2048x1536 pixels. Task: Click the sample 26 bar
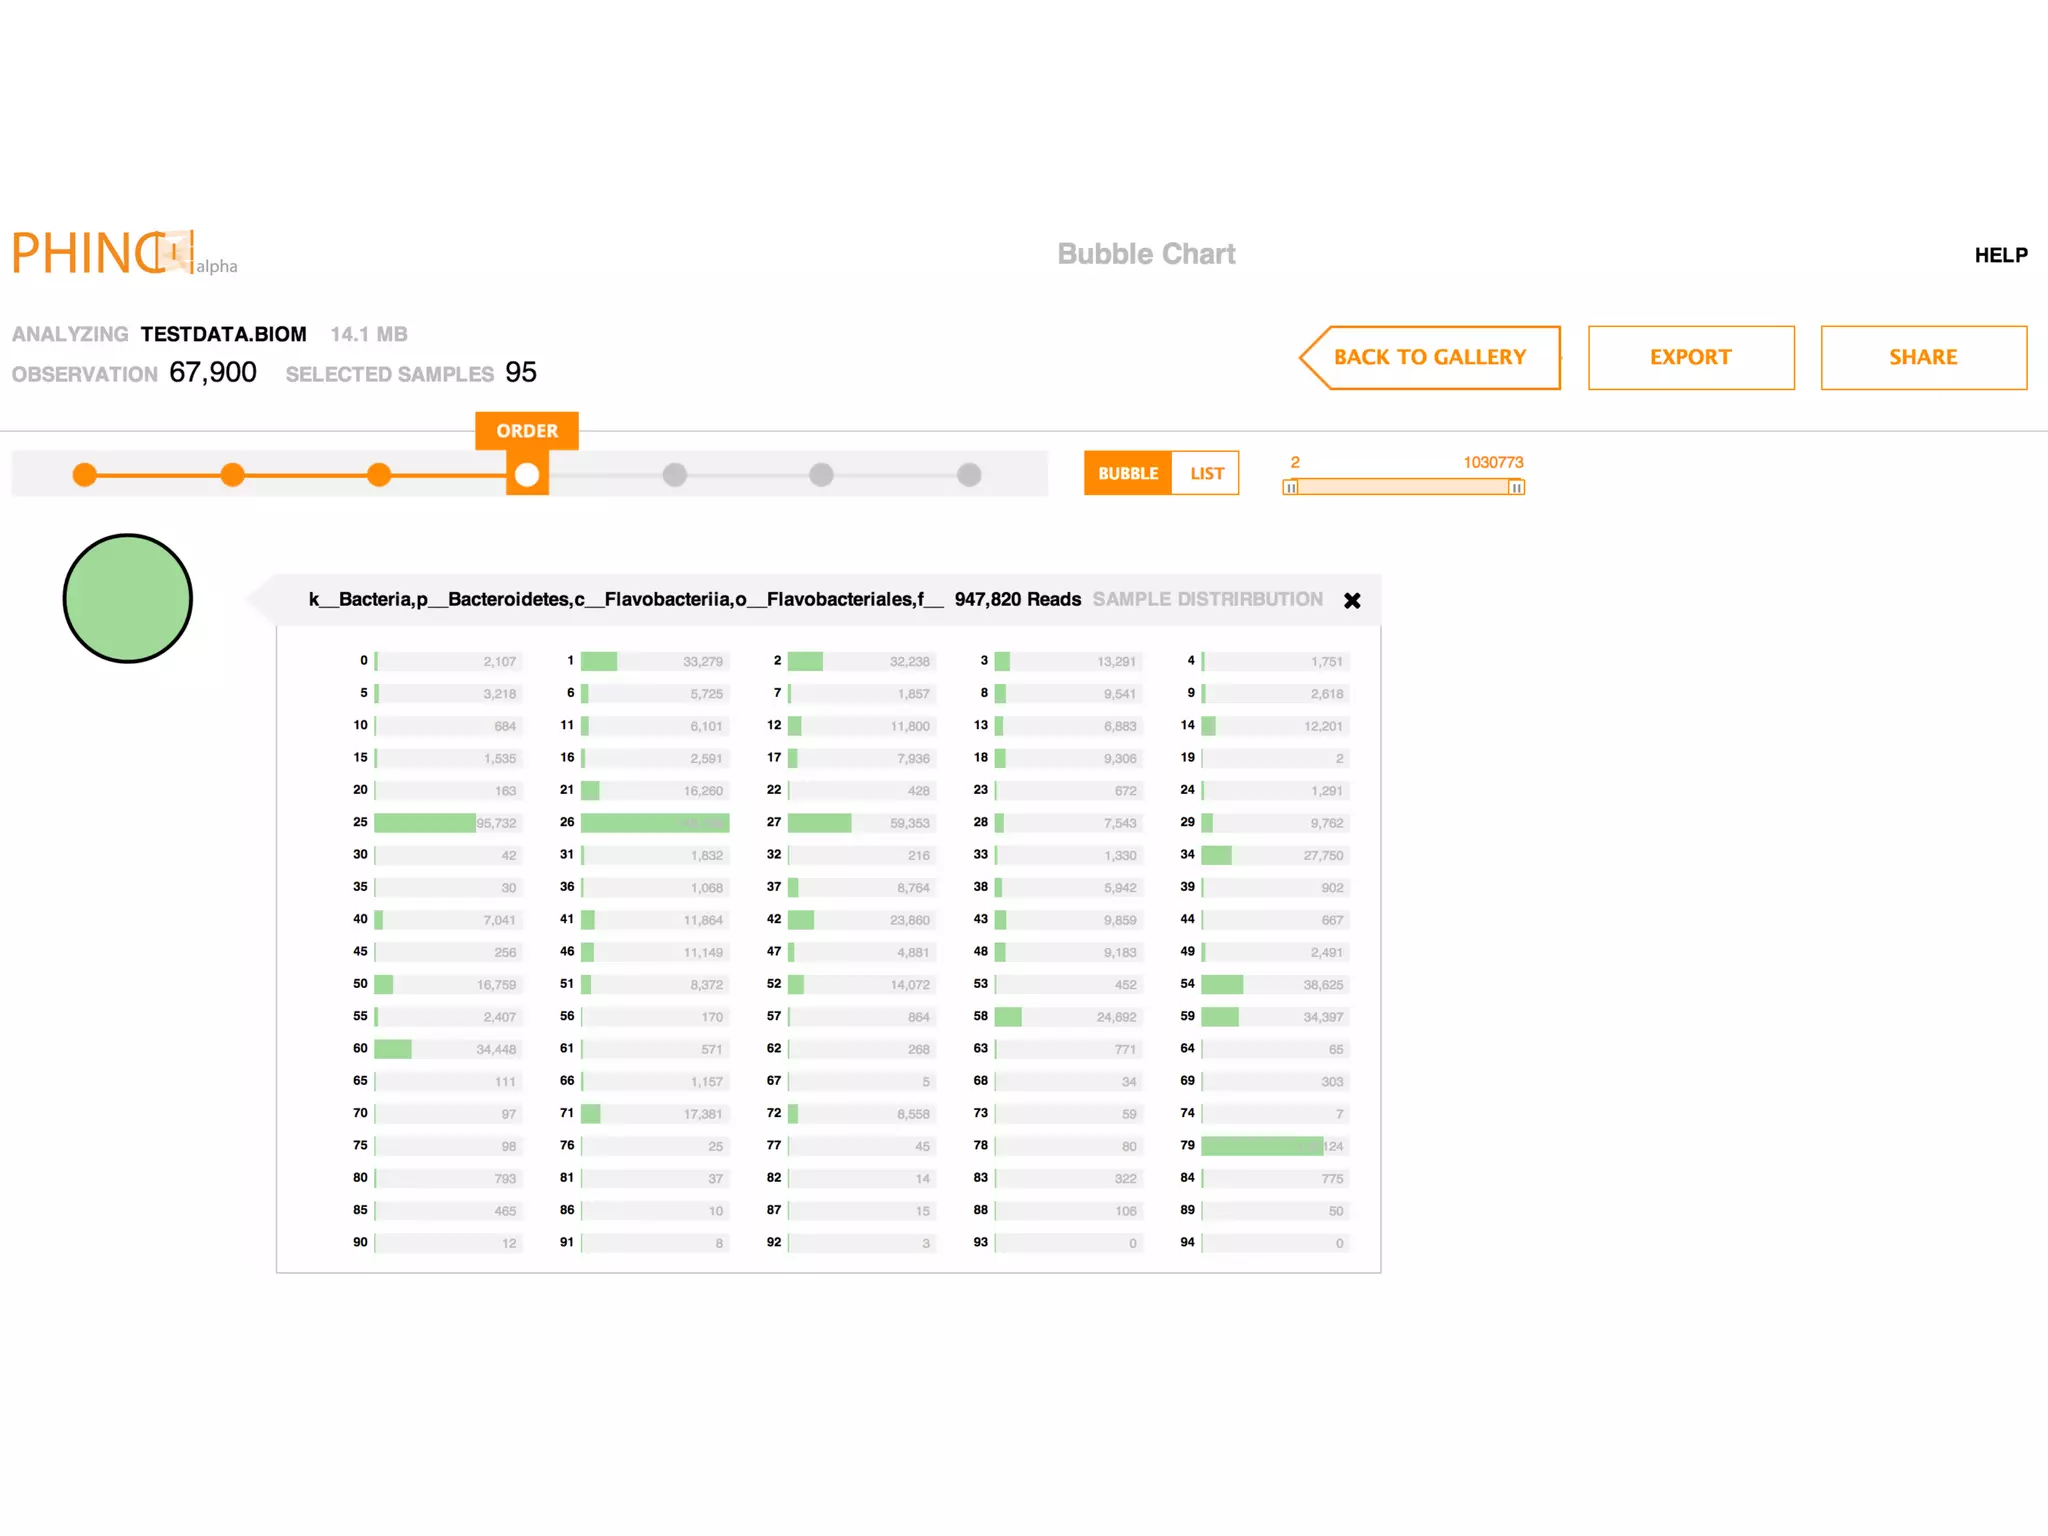(x=654, y=823)
